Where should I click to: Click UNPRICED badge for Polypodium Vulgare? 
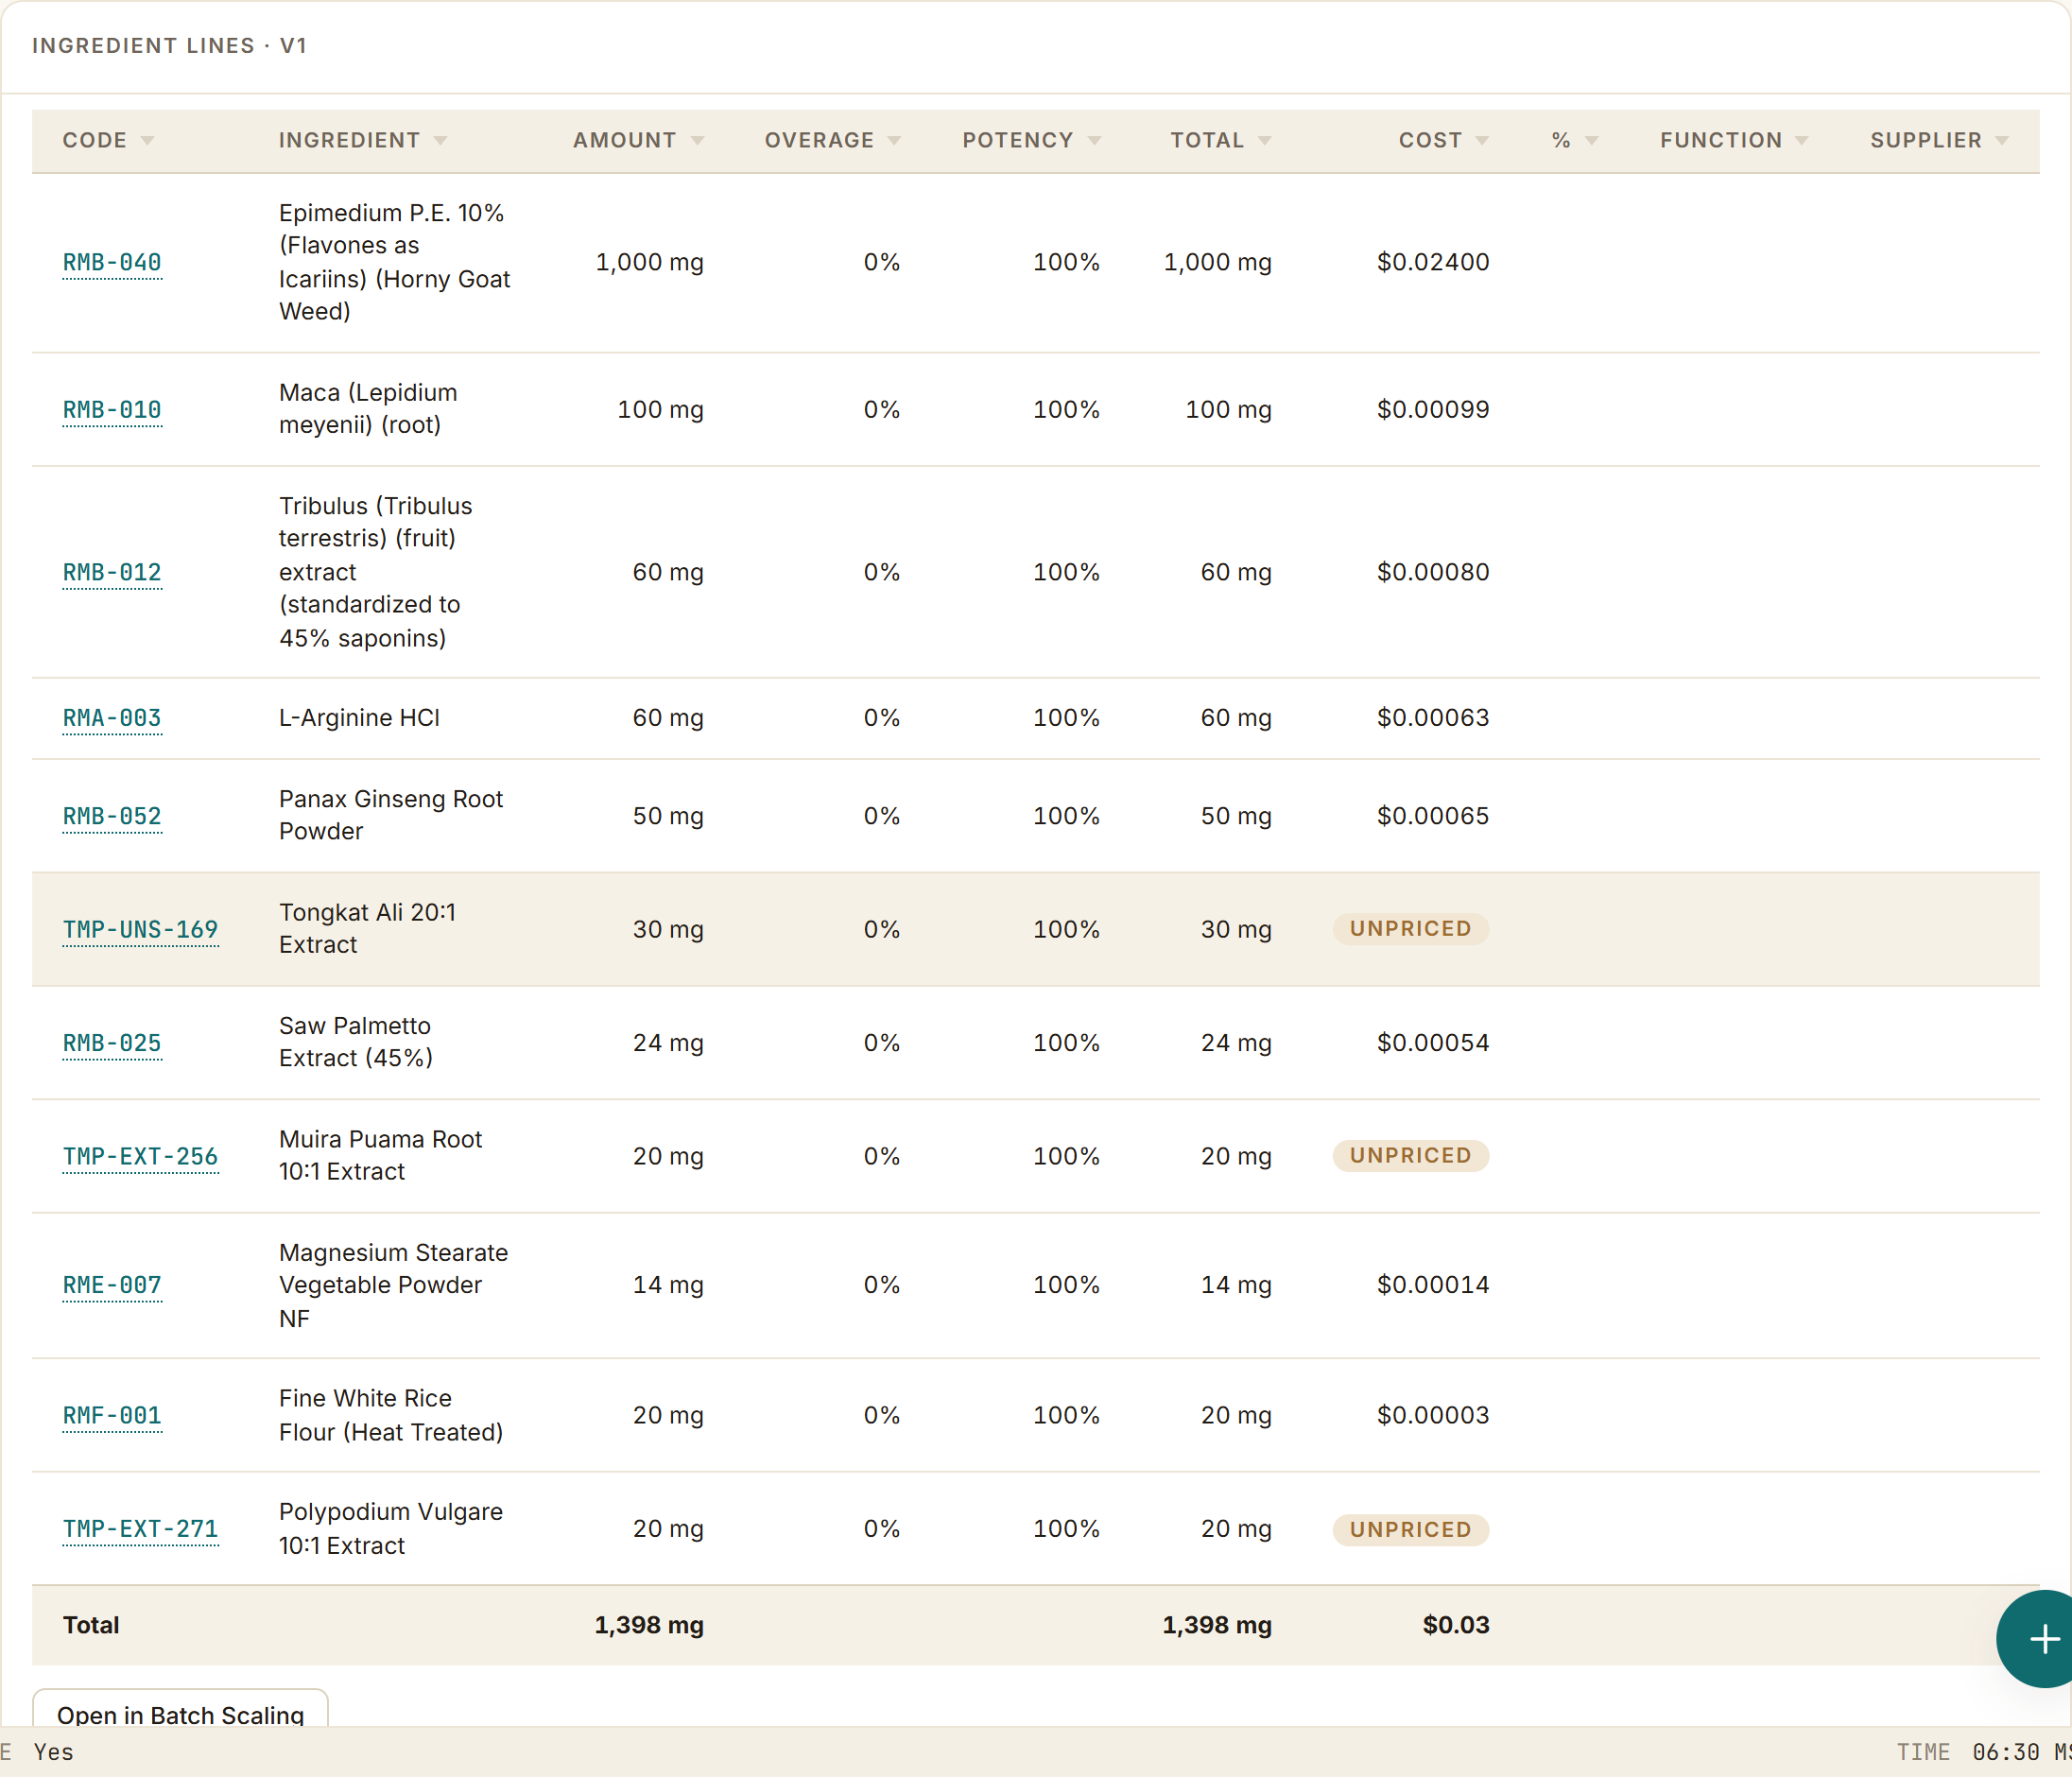[1410, 1530]
